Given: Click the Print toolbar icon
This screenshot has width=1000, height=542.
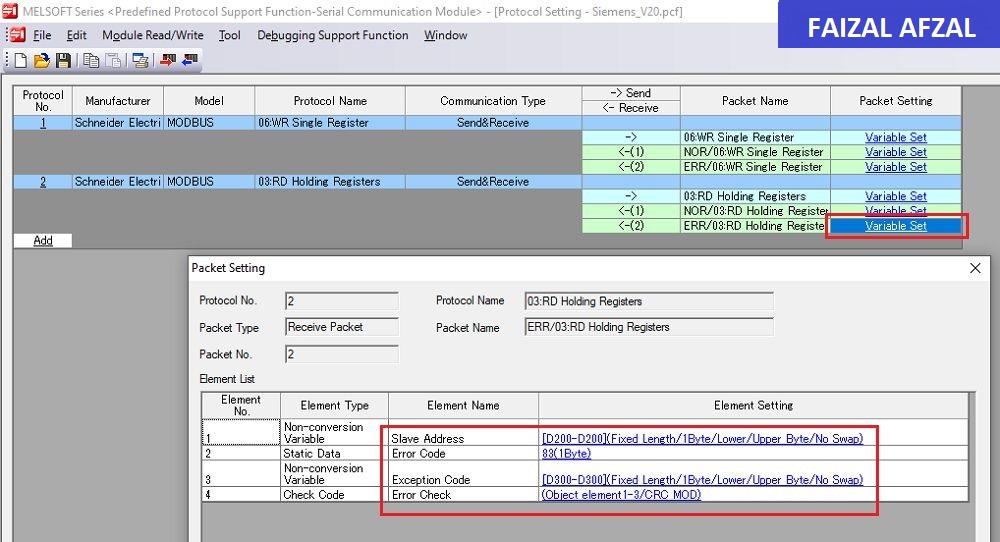Looking at the screenshot, I should click(140, 61).
